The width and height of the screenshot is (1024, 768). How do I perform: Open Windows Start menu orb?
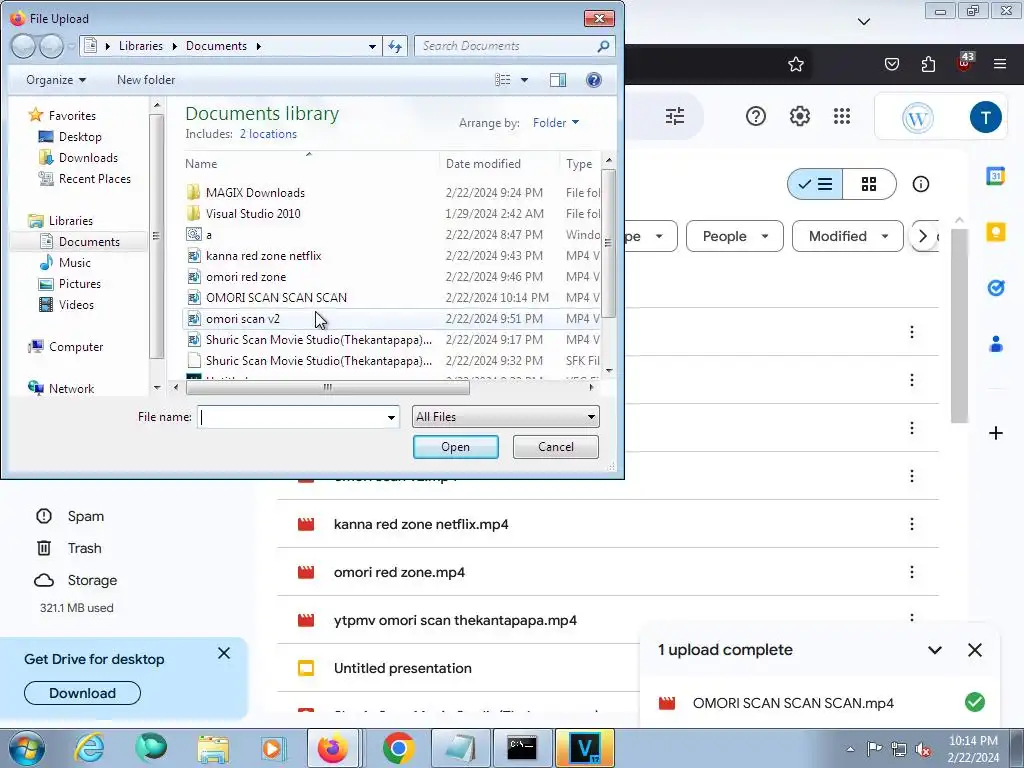pyautogui.click(x=26, y=748)
